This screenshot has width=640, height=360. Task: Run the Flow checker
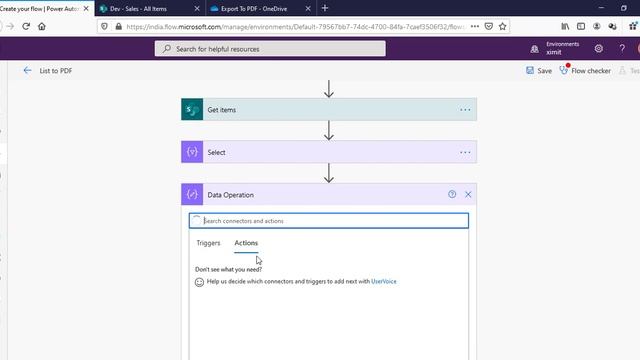click(x=585, y=71)
